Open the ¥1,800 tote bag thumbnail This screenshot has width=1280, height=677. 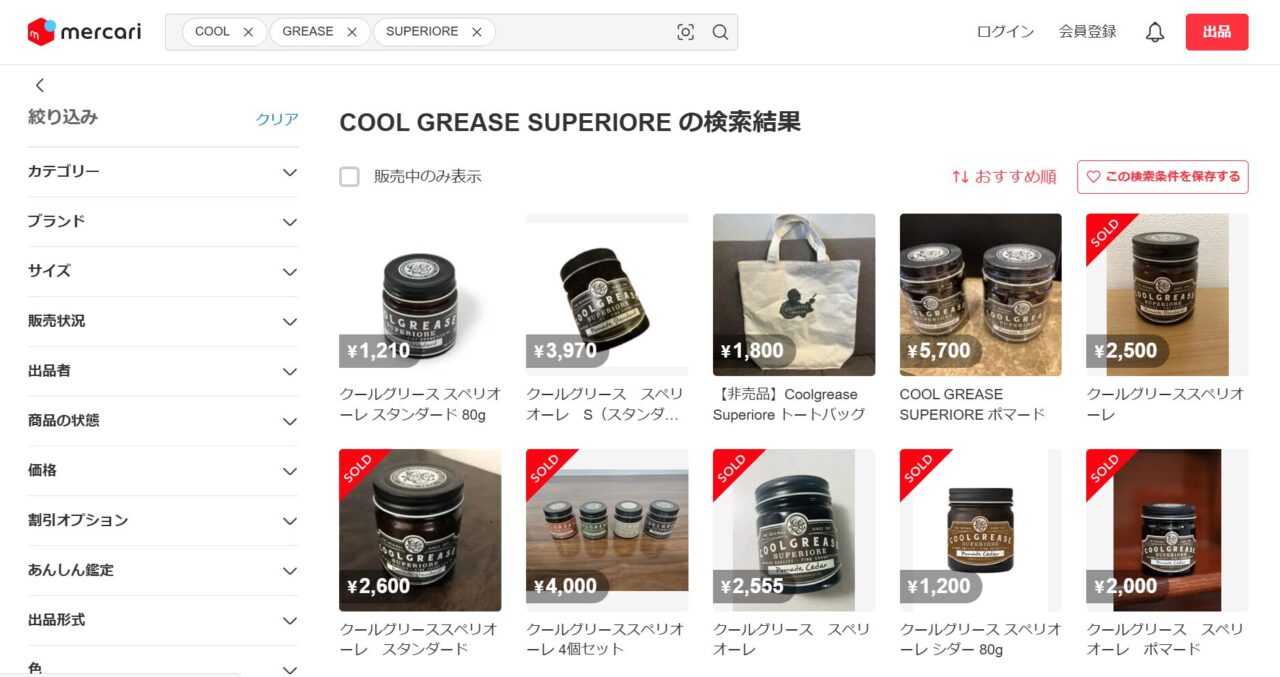tap(794, 295)
